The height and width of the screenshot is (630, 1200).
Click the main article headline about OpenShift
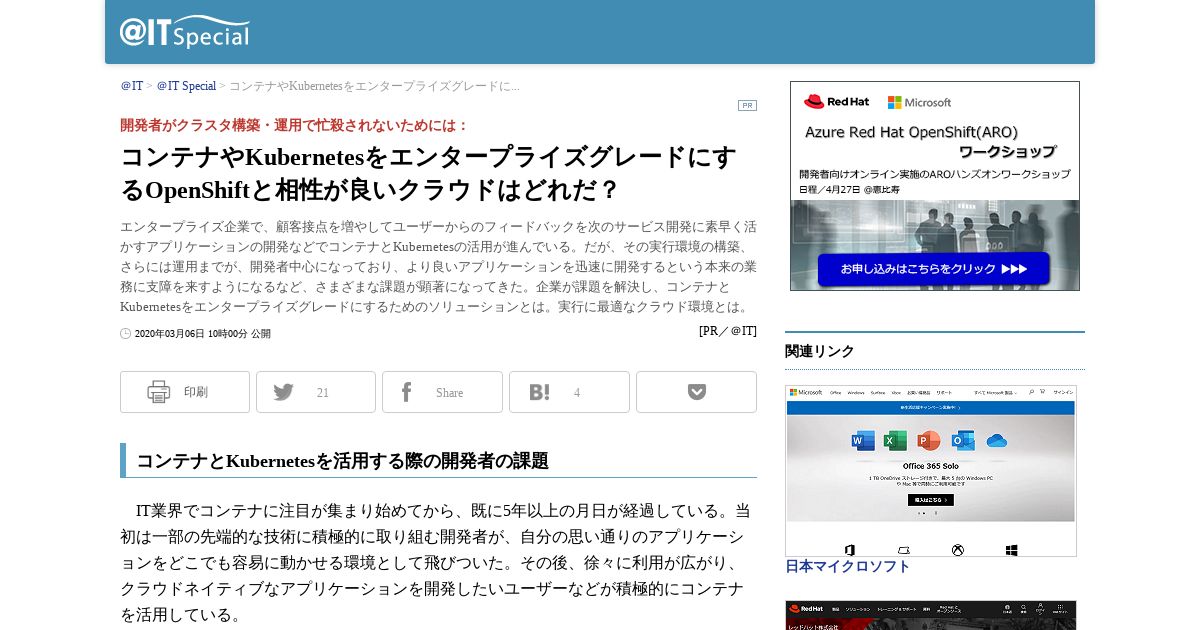[x=428, y=173]
